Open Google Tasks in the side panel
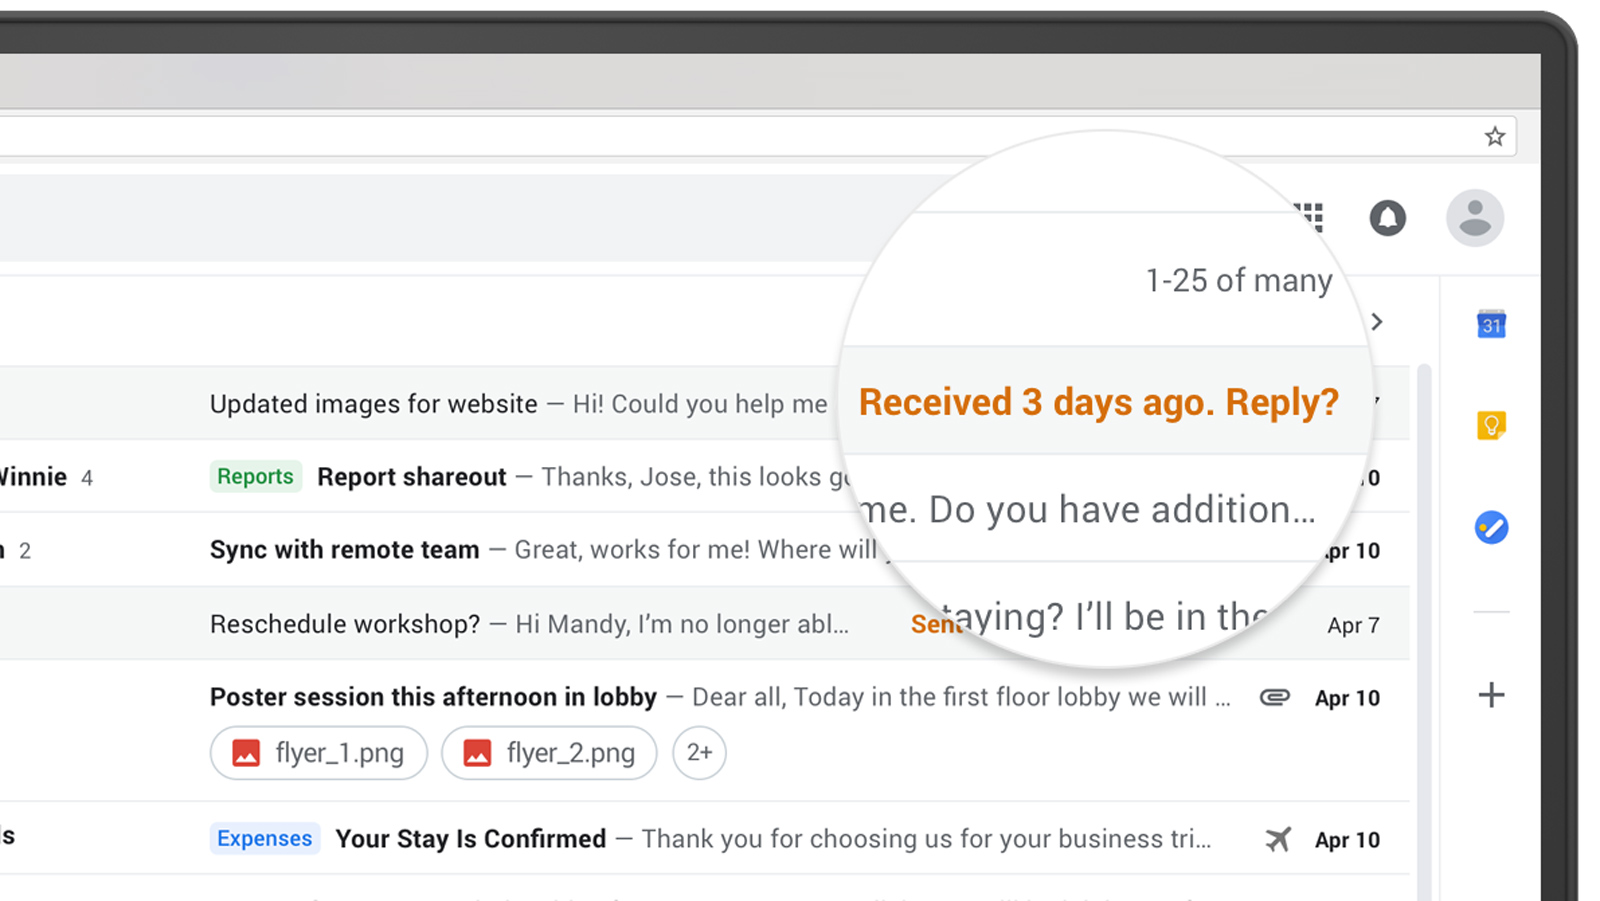 (x=1491, y=527)
